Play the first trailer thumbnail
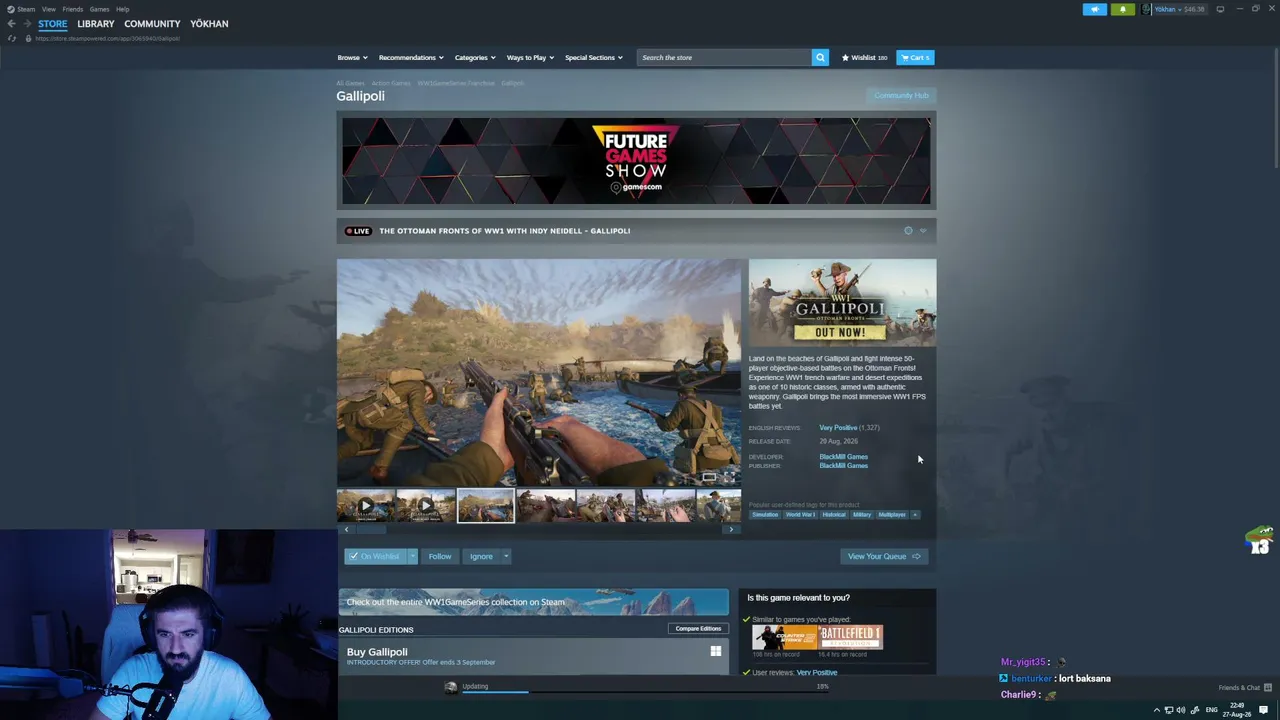The height and width of the screenshot is (720, 1280). (365, 506)
